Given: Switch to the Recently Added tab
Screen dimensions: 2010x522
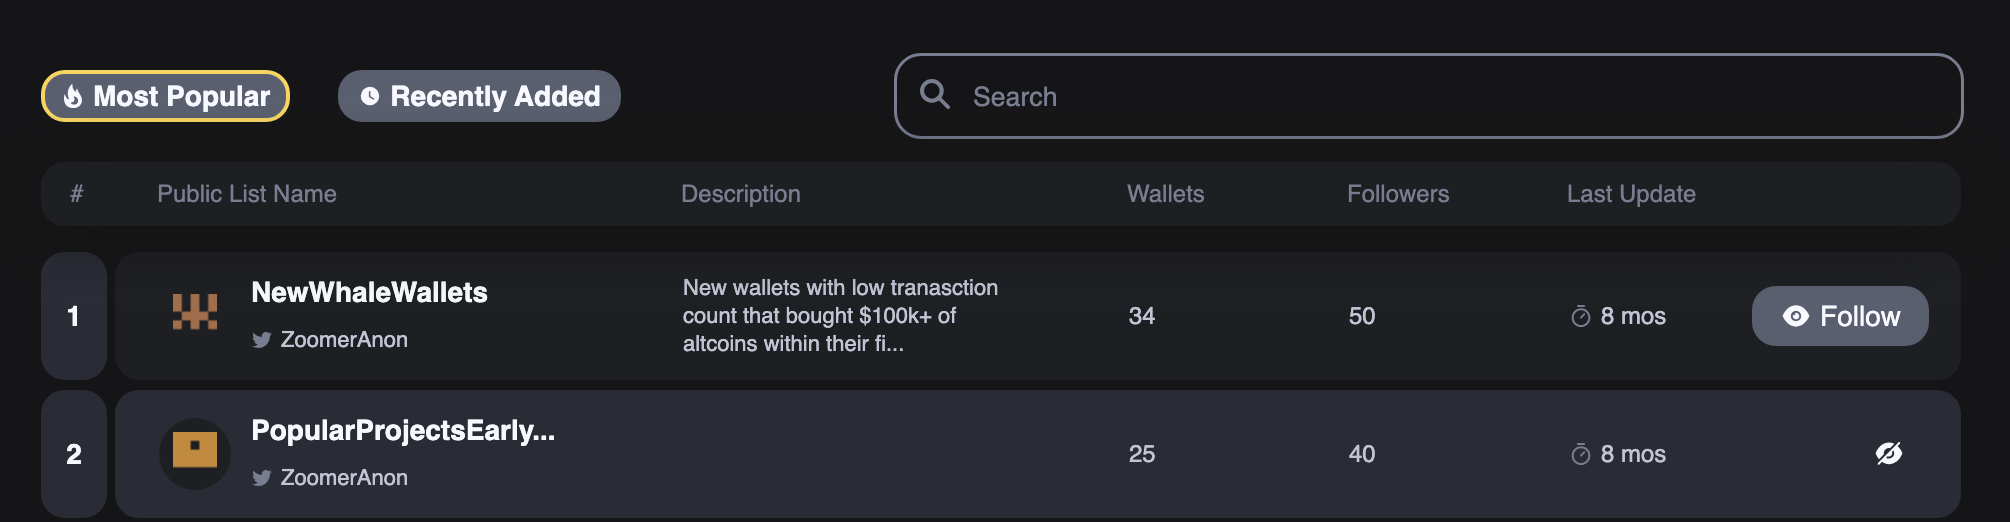Looking at the screenshot, I should tap(479, 96).
